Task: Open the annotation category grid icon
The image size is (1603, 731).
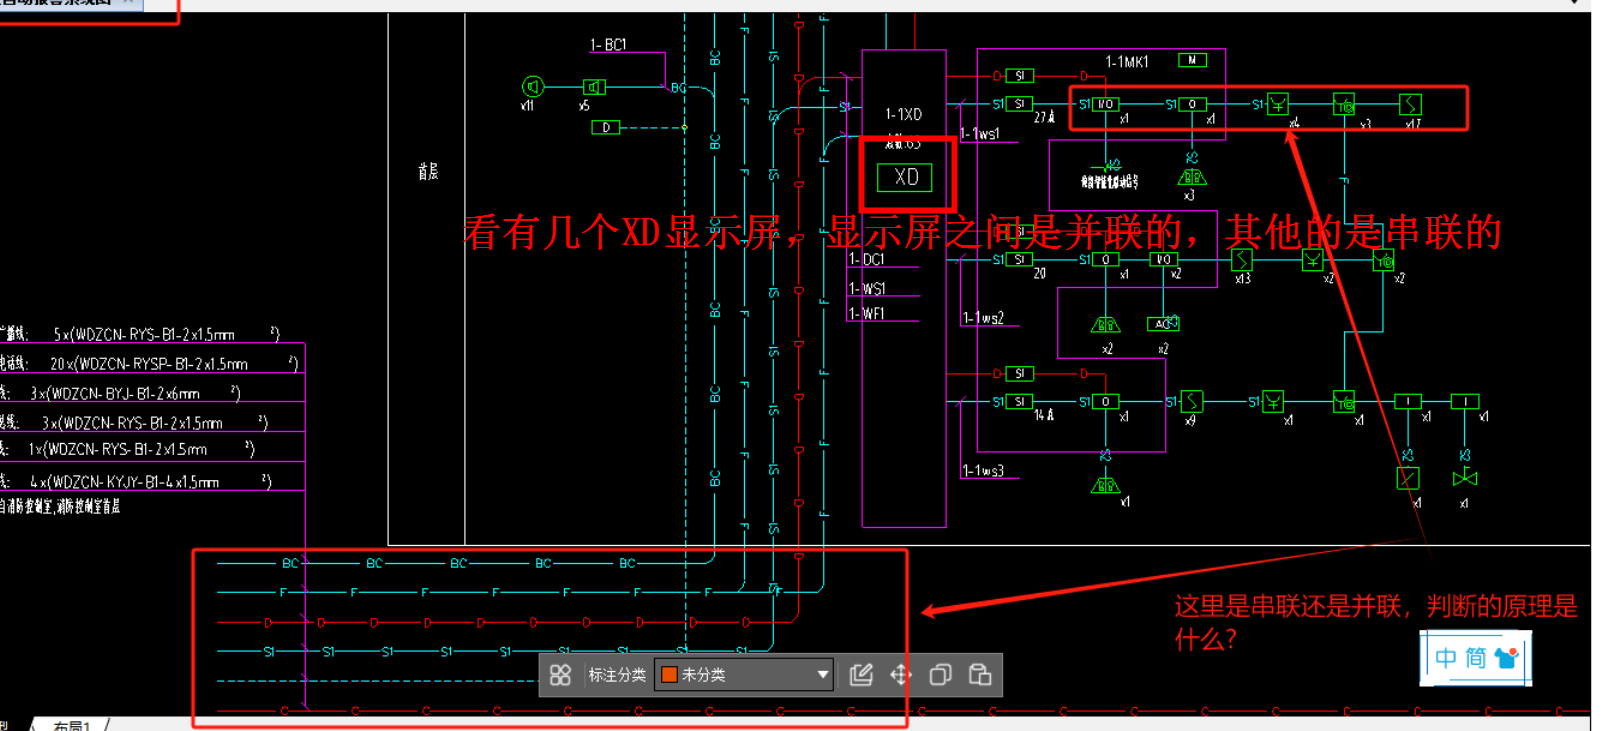Action: click(560, 675)
